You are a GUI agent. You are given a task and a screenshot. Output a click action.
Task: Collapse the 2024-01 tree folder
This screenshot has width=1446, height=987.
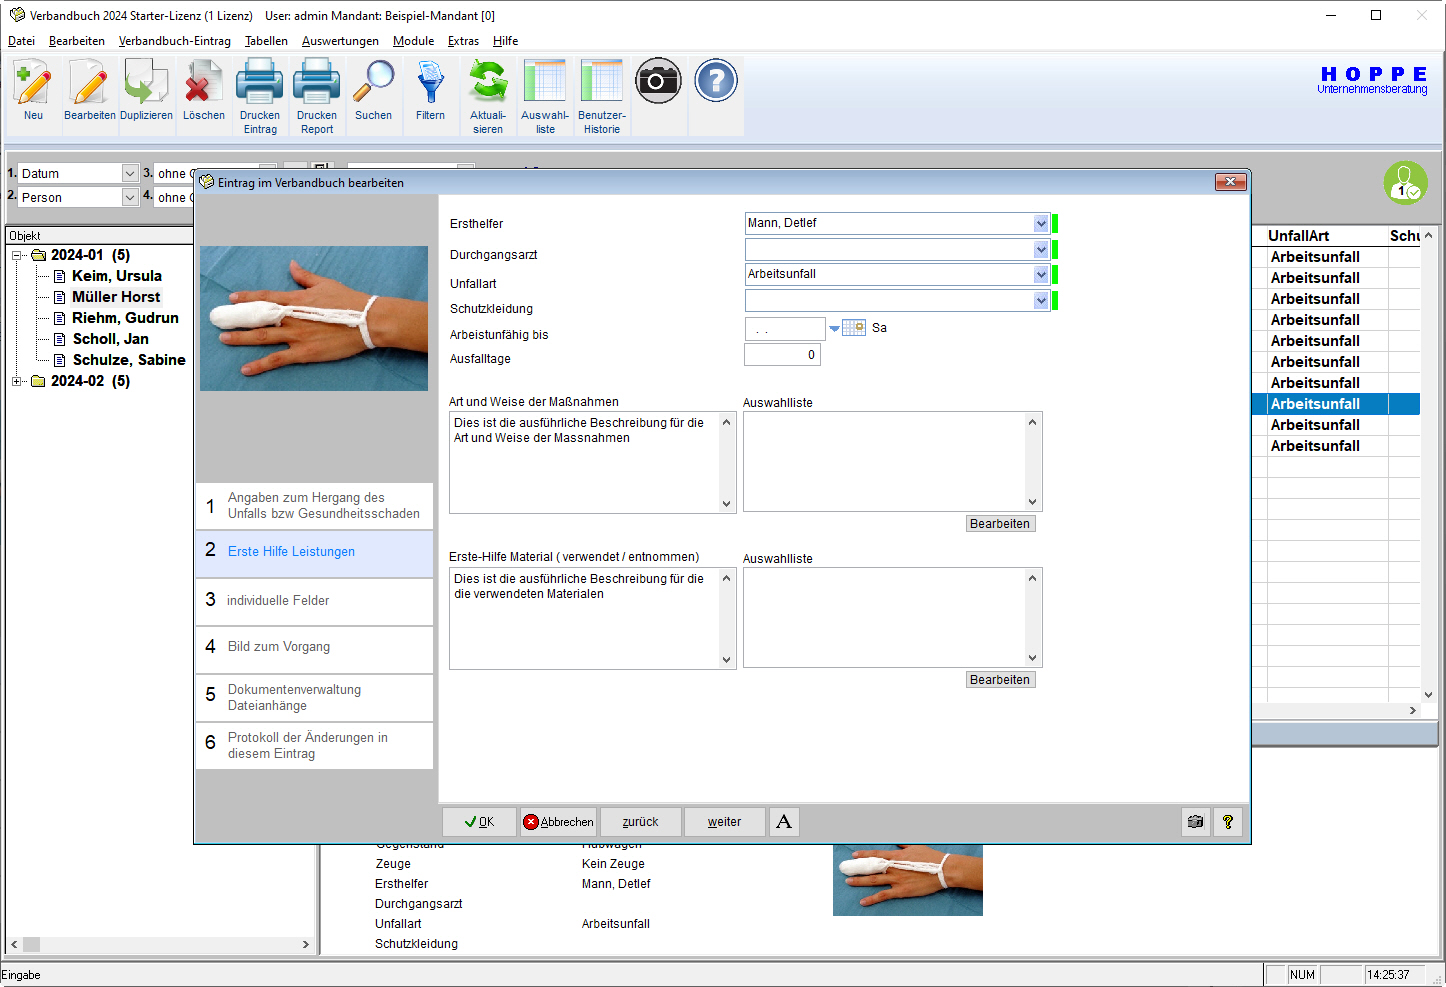(x=16, y=255)
